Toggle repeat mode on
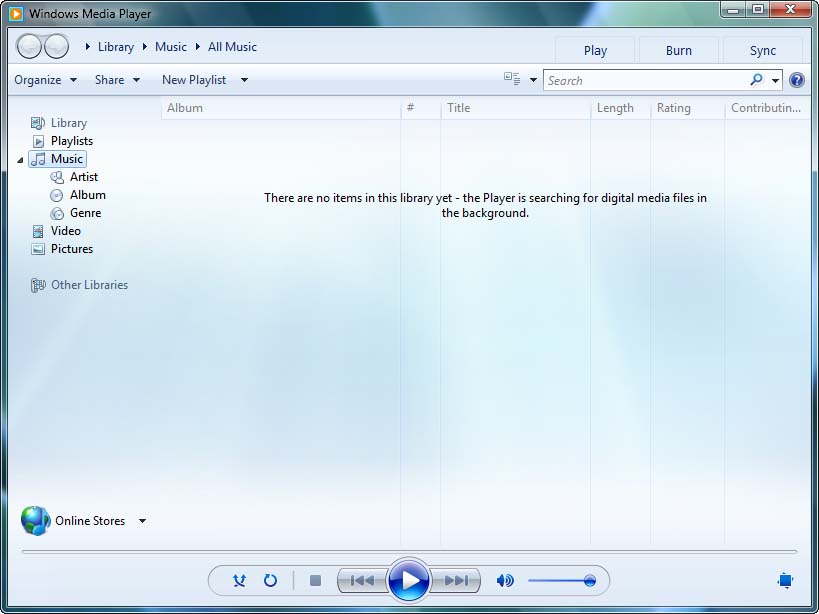 point(270,580)
